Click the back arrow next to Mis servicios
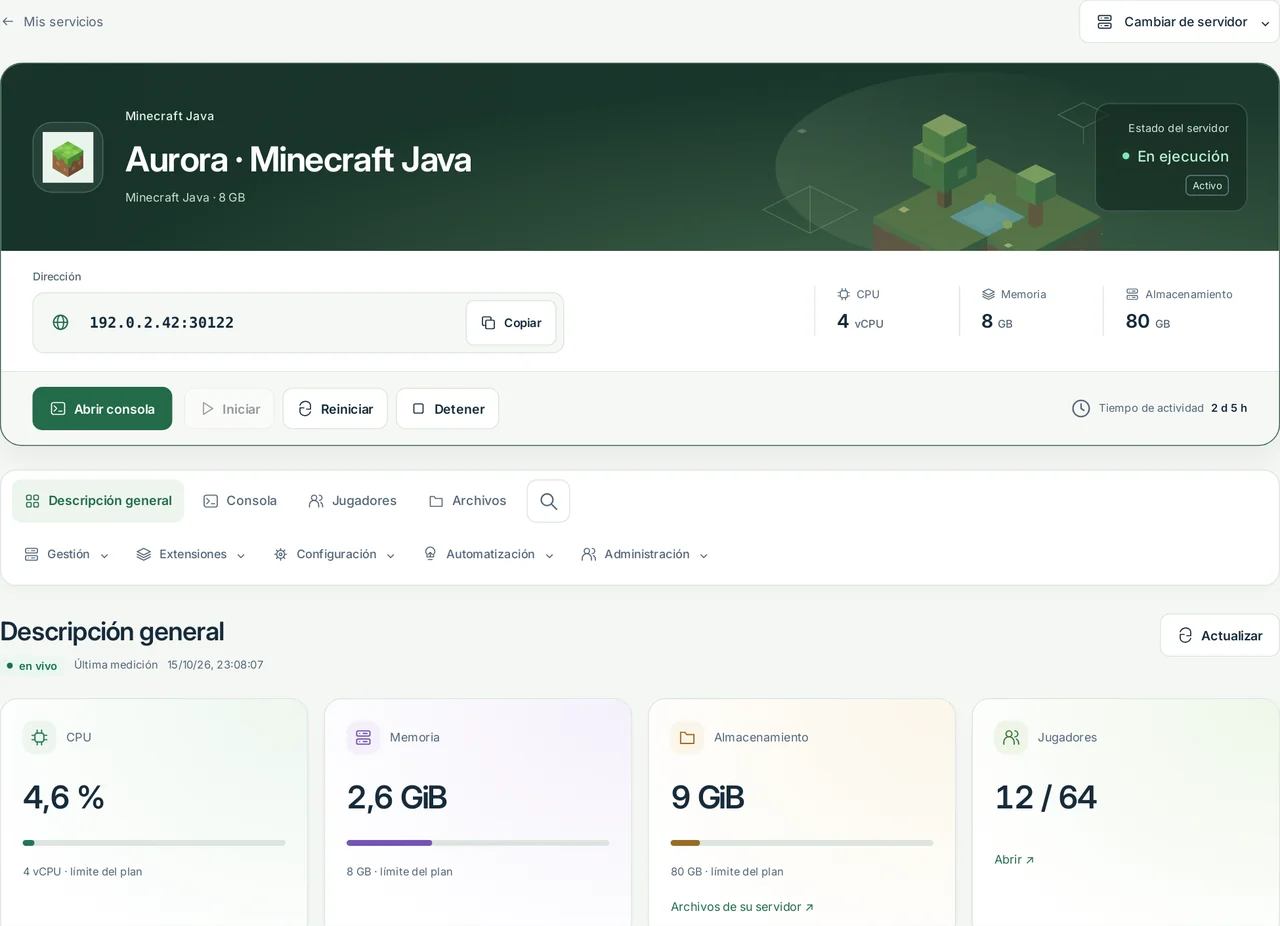This screenshot has height=926, width=1280. [8, 21]
